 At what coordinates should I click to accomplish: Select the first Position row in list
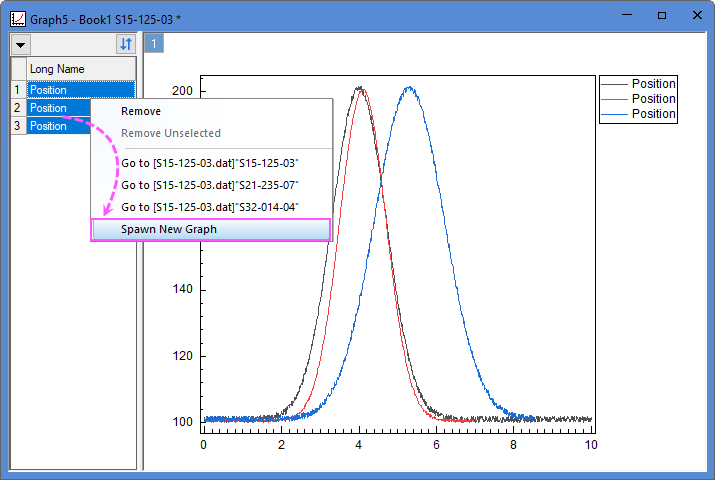[x=81, y=90]
